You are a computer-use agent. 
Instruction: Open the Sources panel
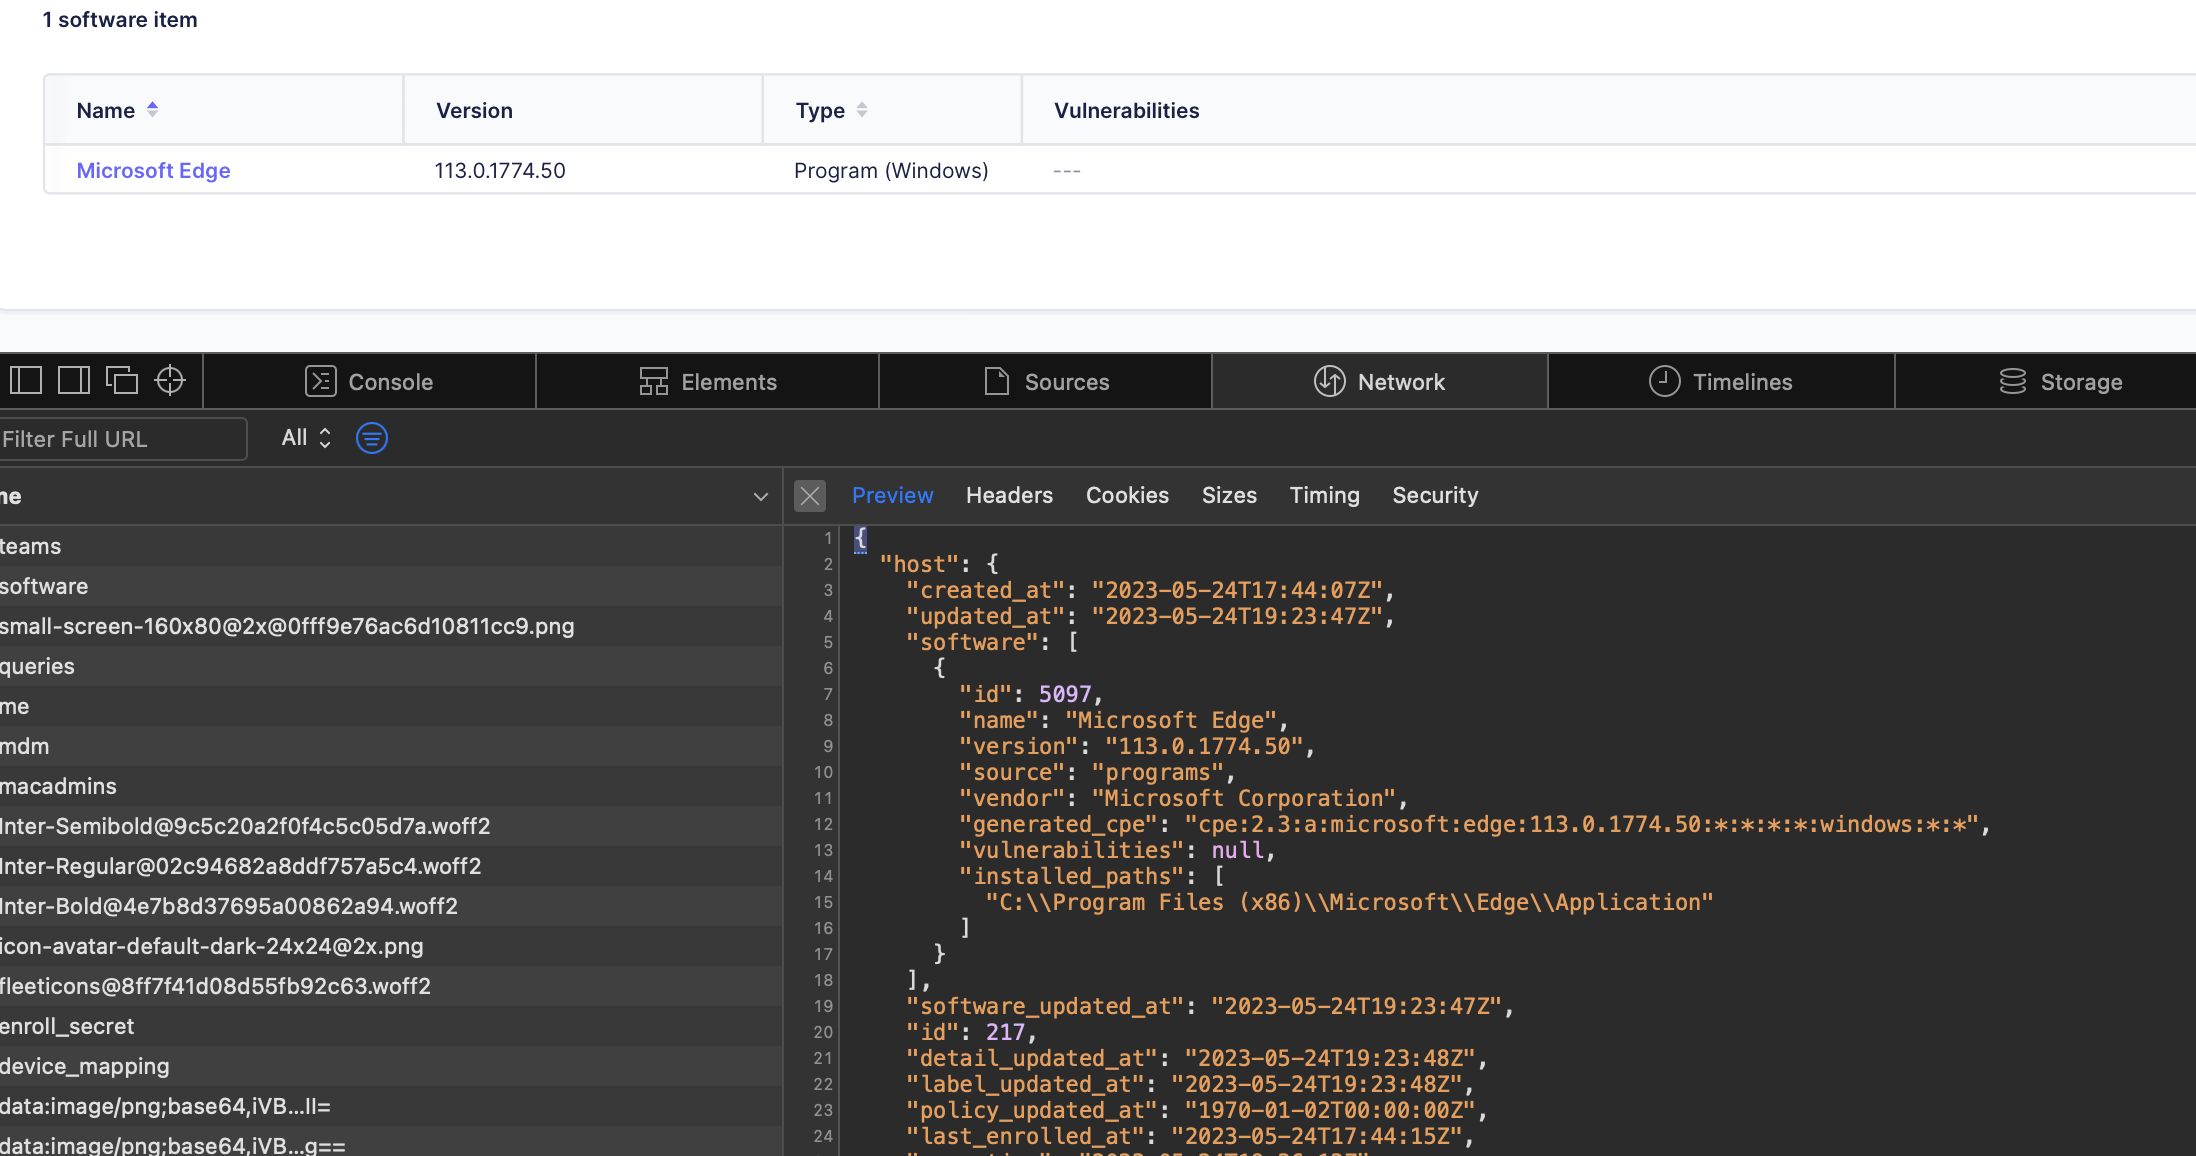1045,381
